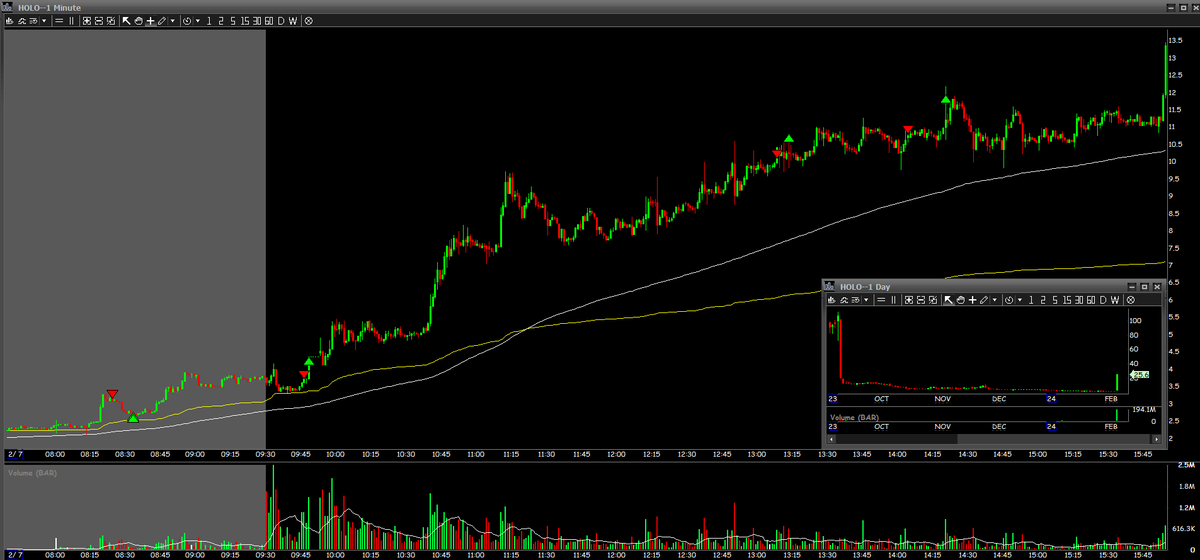Image resolution: width=1200 pixels, height=560 pixels.
Task: Switch 1 Day window to Weekly (W)
Action: click(1115, 300)
